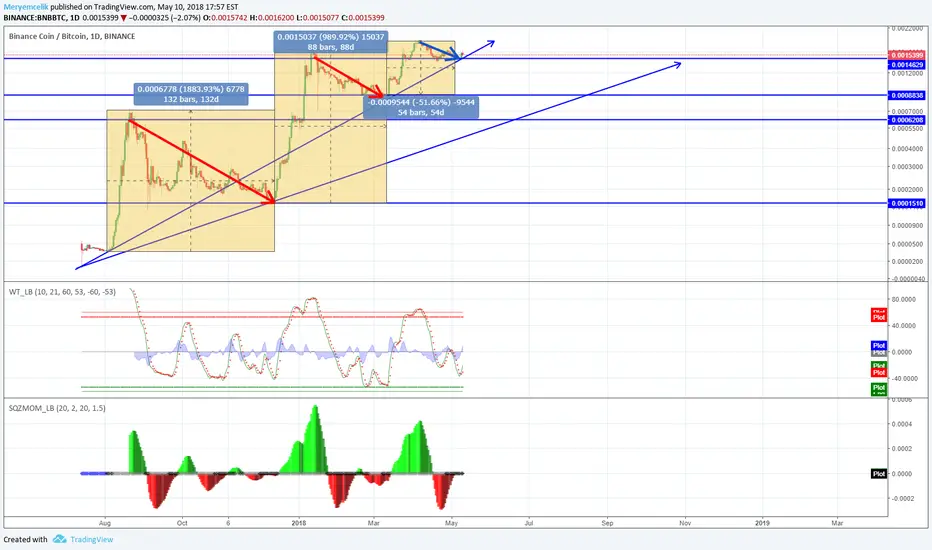Select the WT_LB (10, 21, 60, 53, -60, -53) indicator label
This screenshot has width=932, height=550.
[62, 292]
